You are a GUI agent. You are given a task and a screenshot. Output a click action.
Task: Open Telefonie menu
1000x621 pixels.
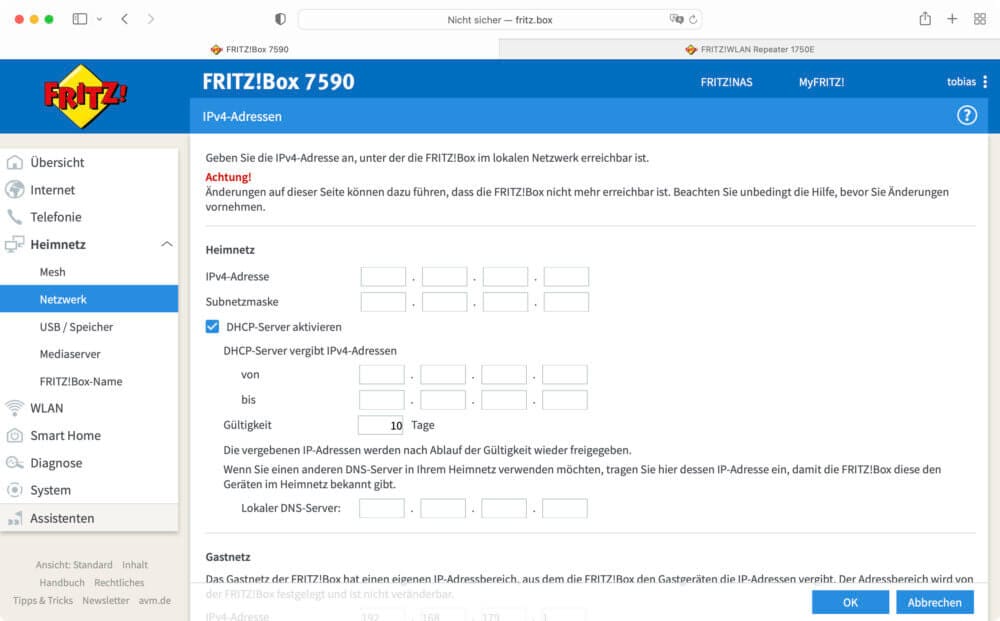[x=55, y=217]
